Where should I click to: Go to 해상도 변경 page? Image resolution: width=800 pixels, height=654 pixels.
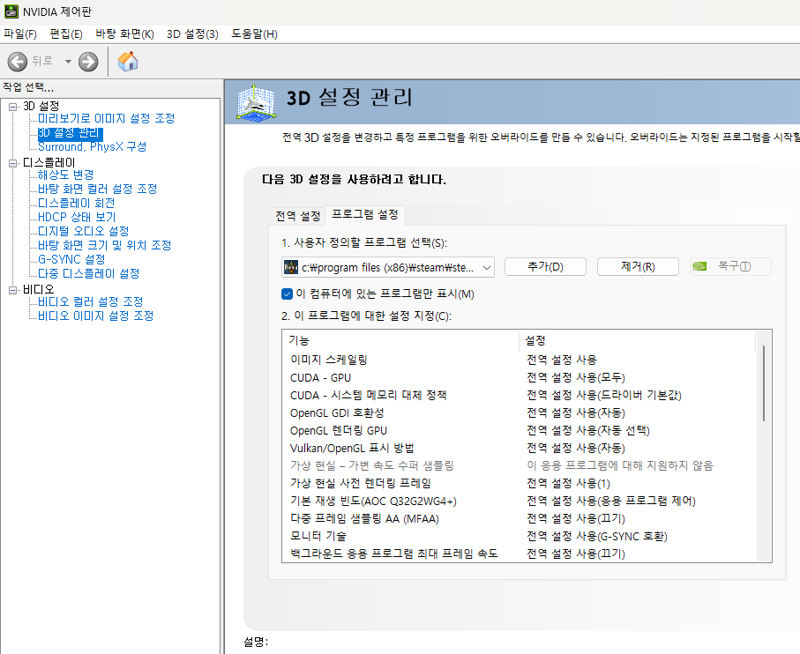coord(66,175)
